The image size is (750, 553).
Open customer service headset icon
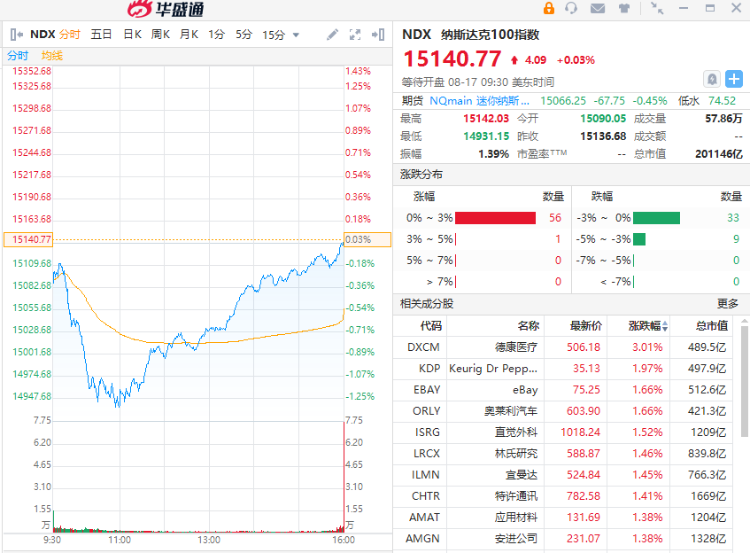572,9
